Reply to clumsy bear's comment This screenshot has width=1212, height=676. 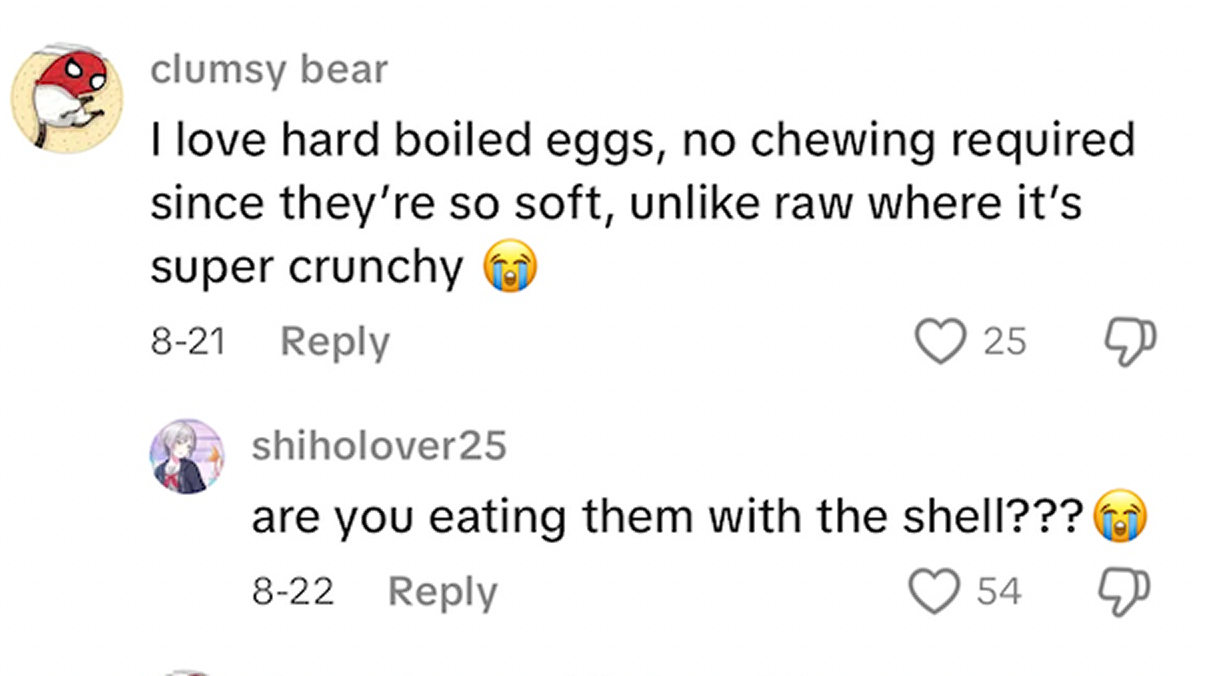point(334,342)
